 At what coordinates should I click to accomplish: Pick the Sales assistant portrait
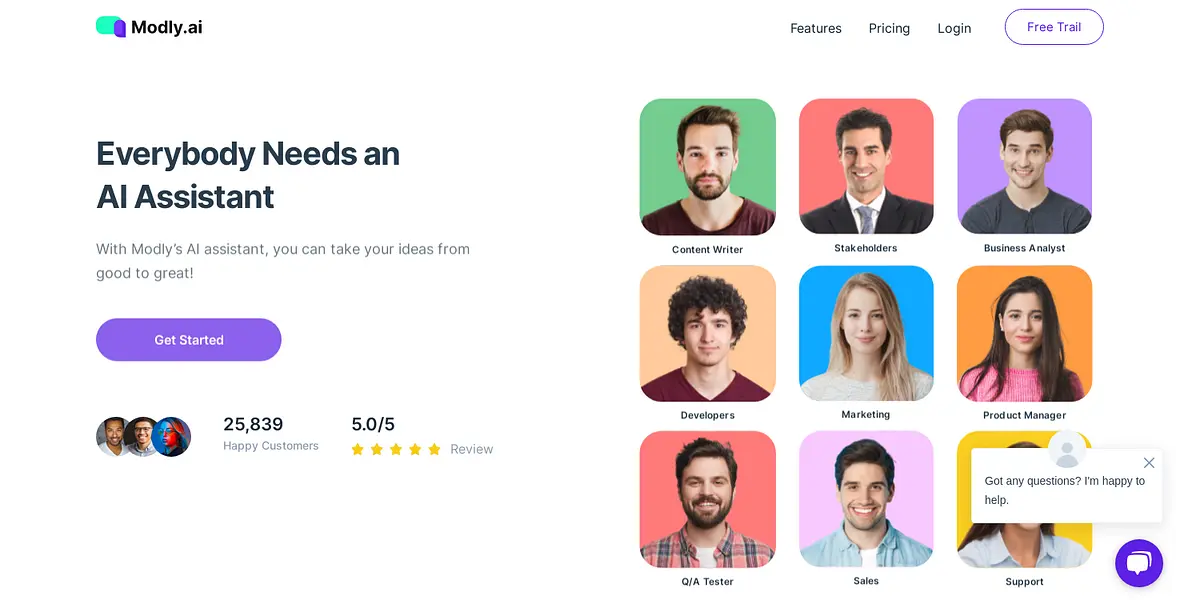coord(866,499)
